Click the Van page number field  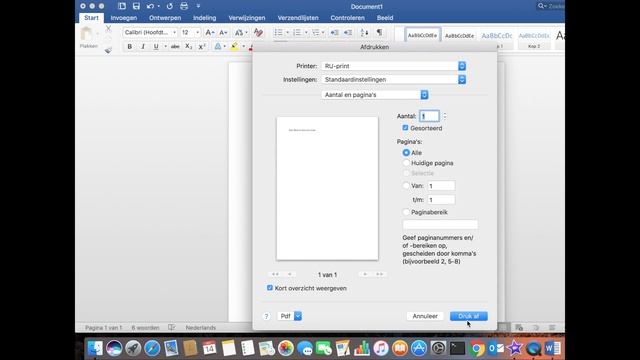(441, 186)
